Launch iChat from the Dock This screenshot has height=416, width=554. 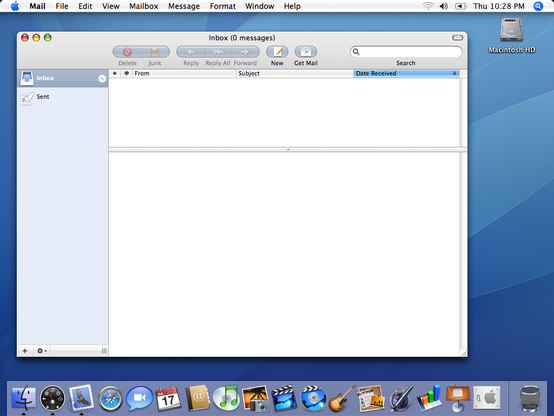140,398
